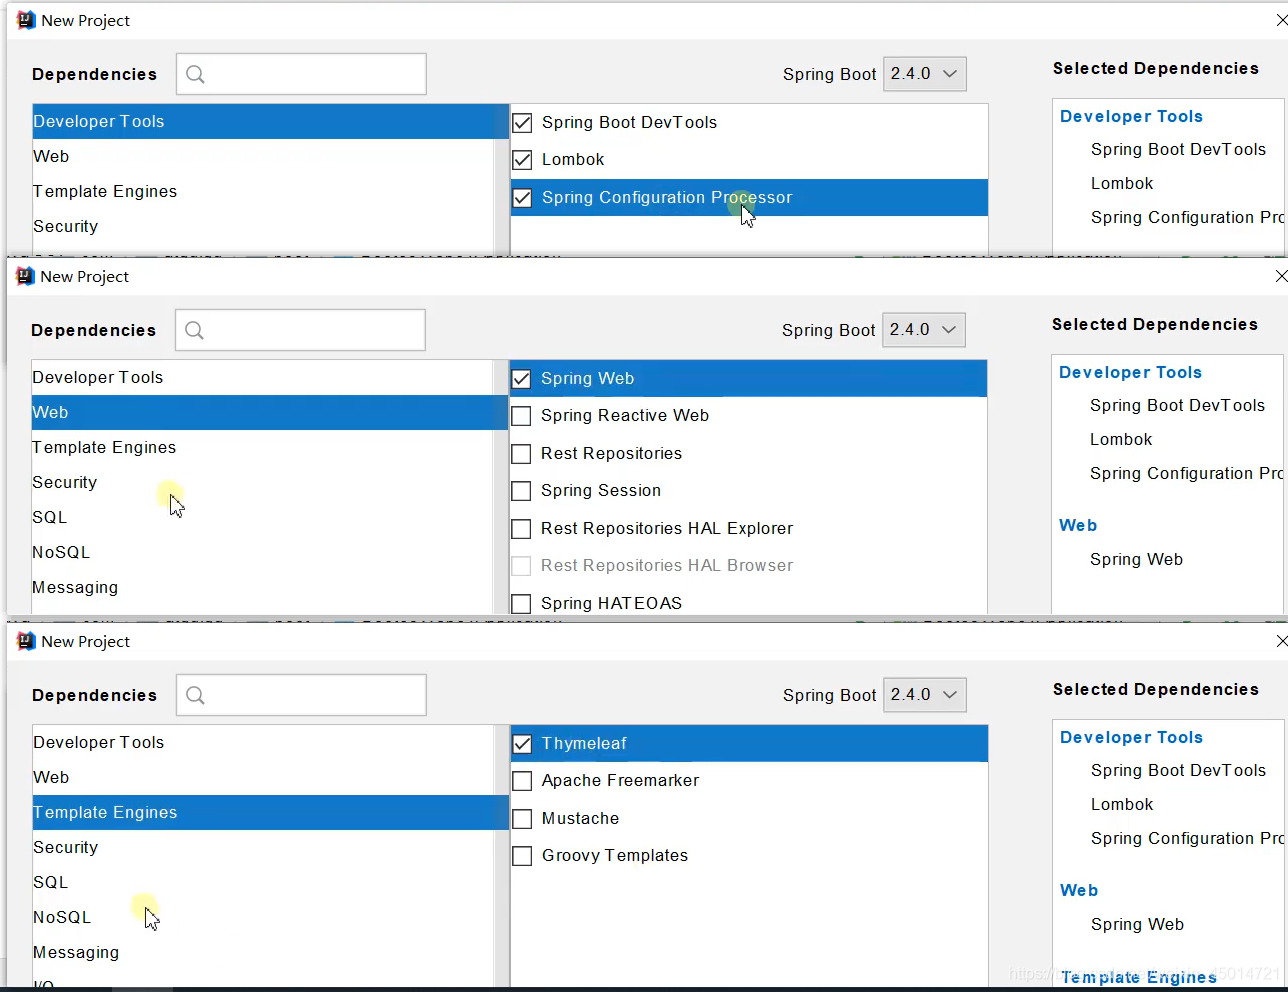
Task: Click the search magnifier icon in the Template Engines dialog
Action: pos(196,695)
